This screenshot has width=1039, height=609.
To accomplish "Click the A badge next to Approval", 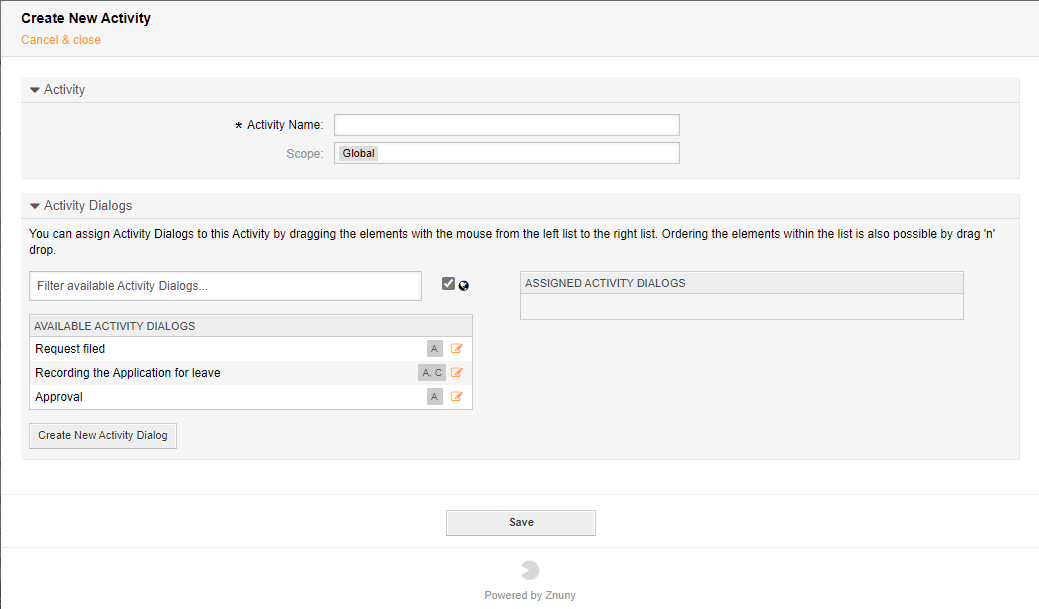I will coord(434,396).
